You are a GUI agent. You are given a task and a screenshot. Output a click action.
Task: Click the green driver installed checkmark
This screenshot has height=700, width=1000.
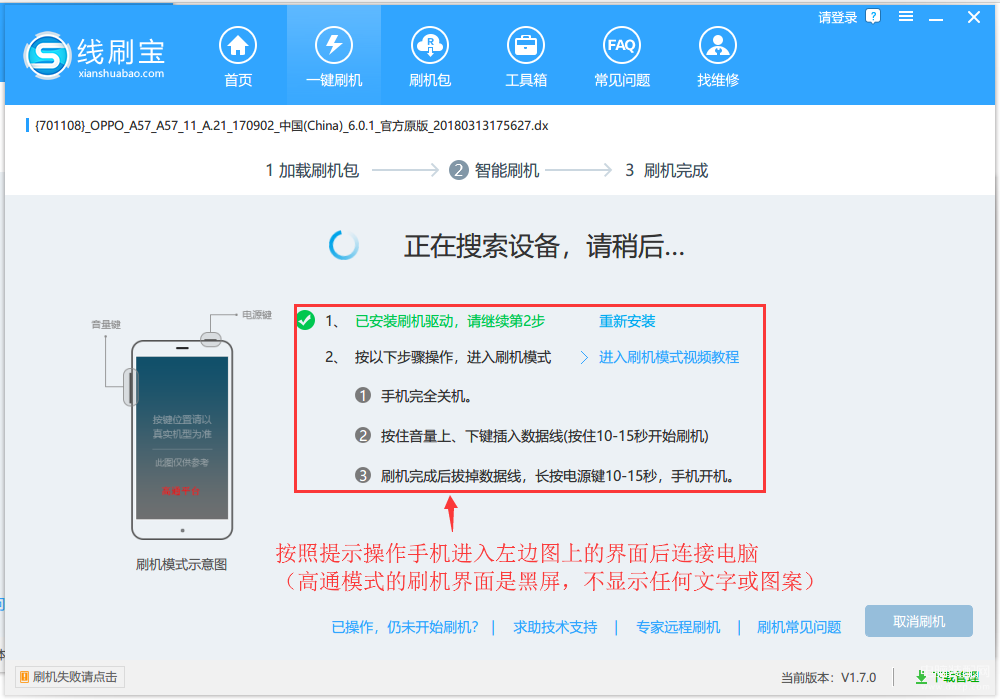305,320
